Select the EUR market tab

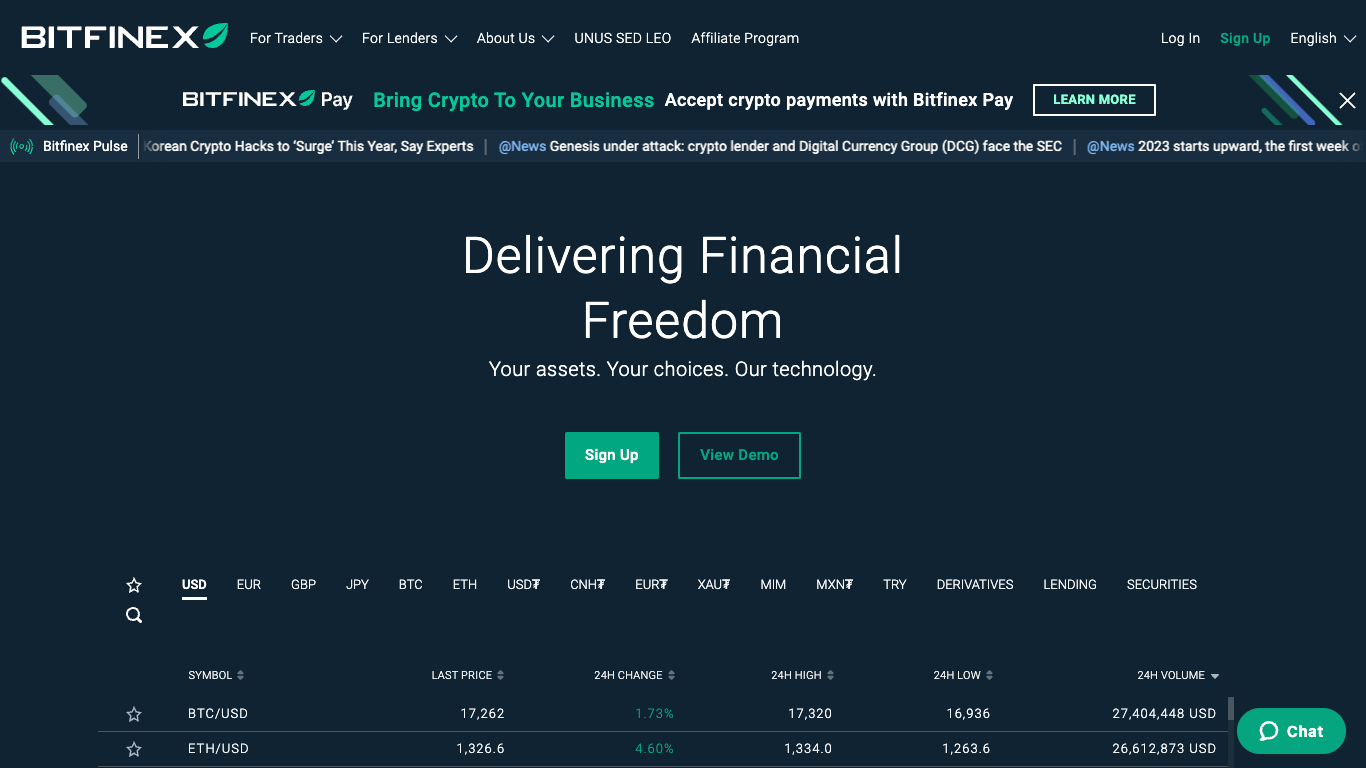(x=249, y=585)
